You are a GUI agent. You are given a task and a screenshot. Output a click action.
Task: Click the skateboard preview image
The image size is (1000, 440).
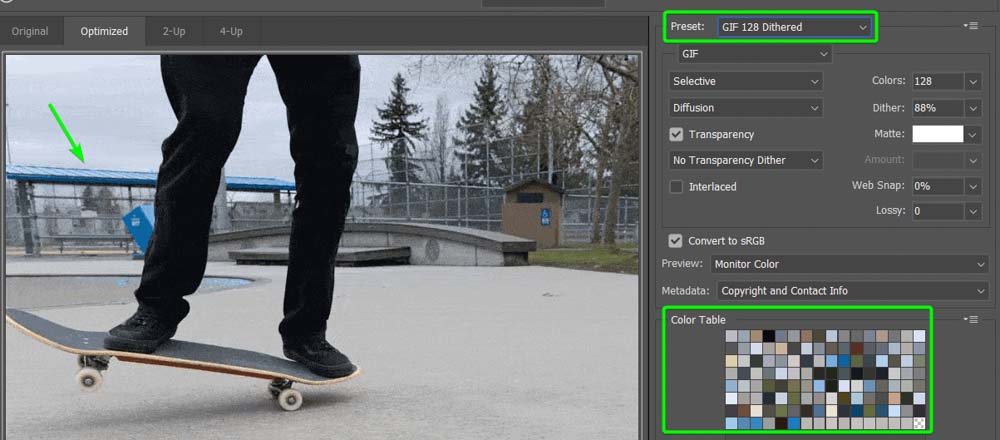322,246
